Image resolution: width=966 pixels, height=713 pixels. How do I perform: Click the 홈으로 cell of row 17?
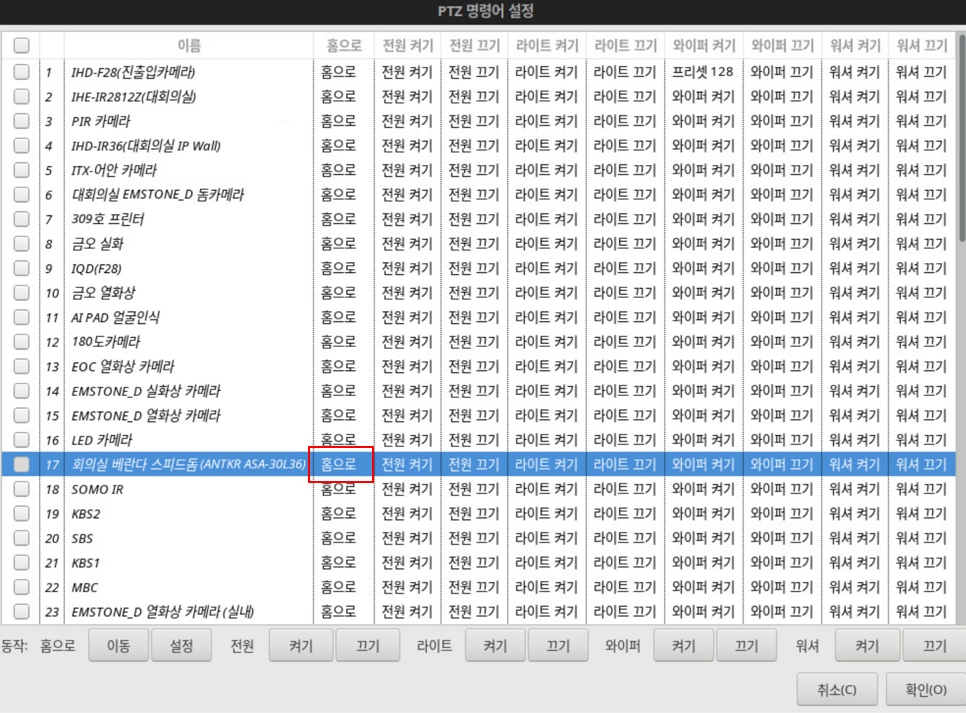coord(340,465)
